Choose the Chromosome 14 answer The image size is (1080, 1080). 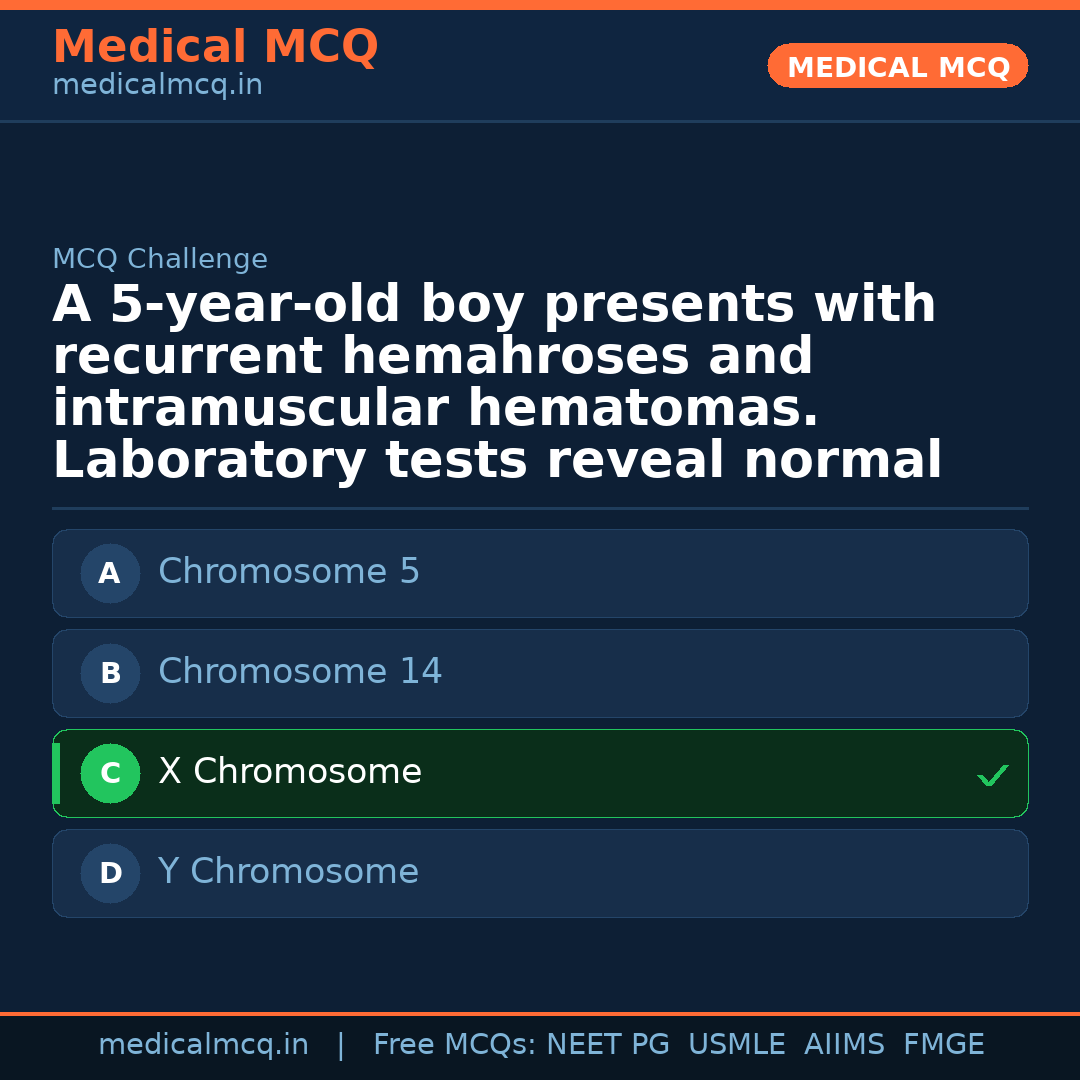300,672
